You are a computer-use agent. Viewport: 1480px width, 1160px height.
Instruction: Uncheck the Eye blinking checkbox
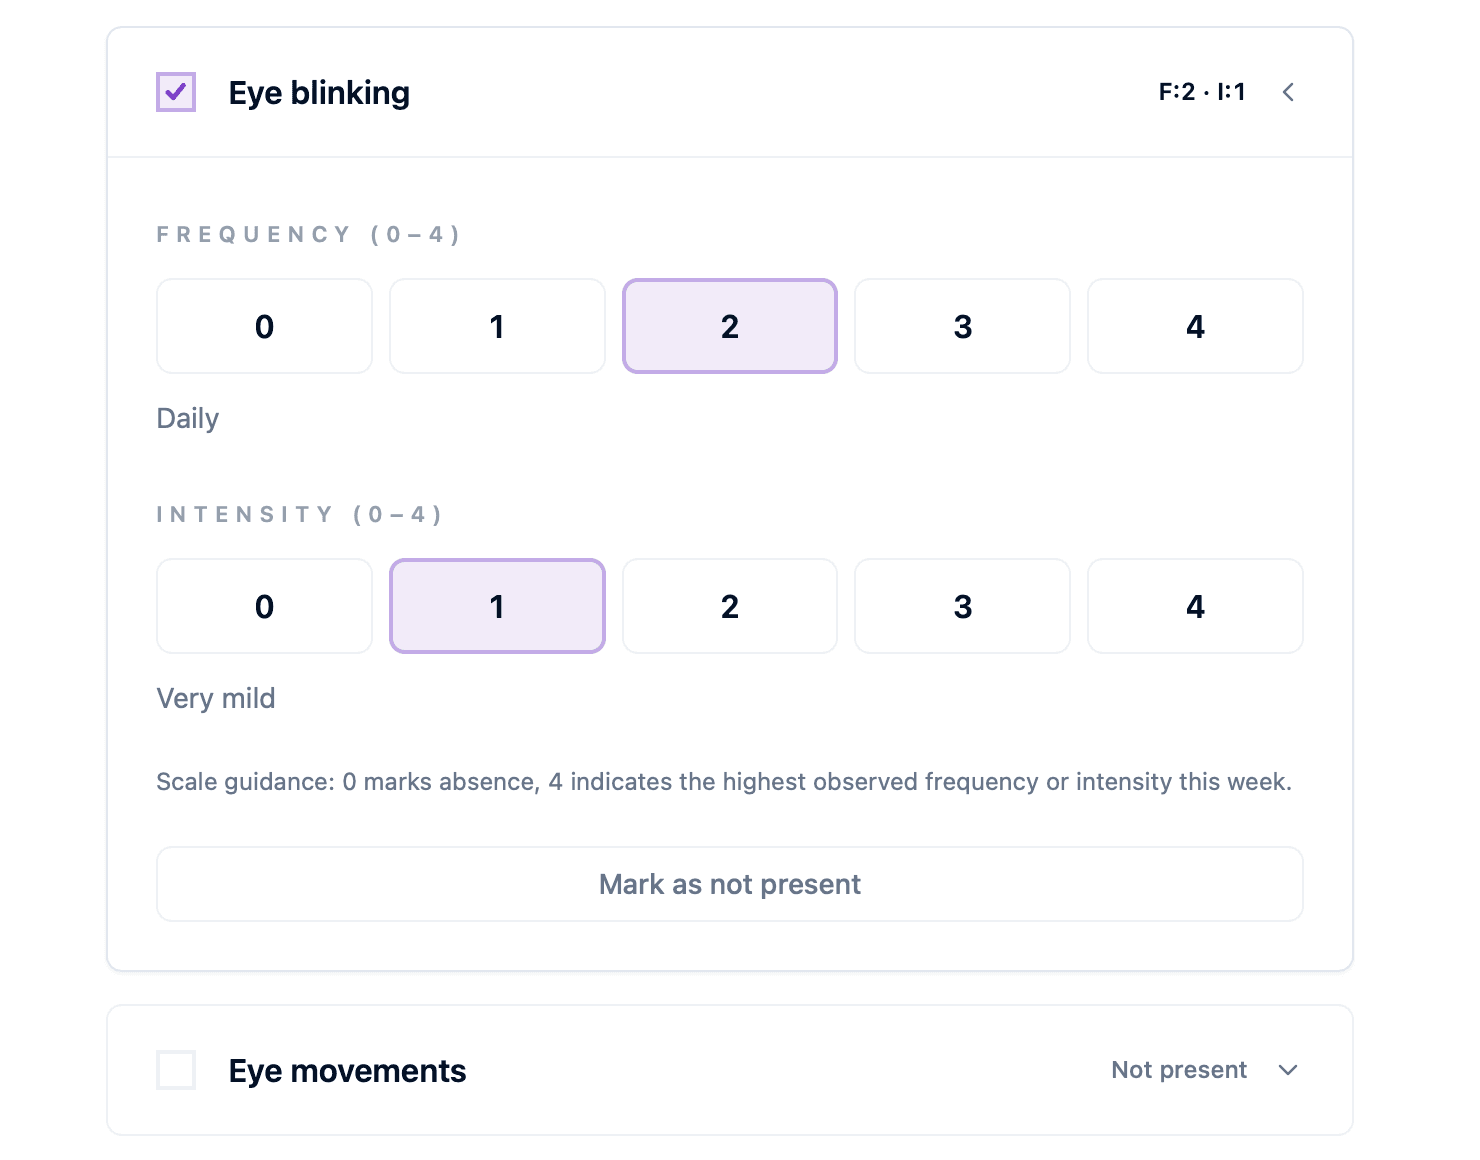coord(176,92)
